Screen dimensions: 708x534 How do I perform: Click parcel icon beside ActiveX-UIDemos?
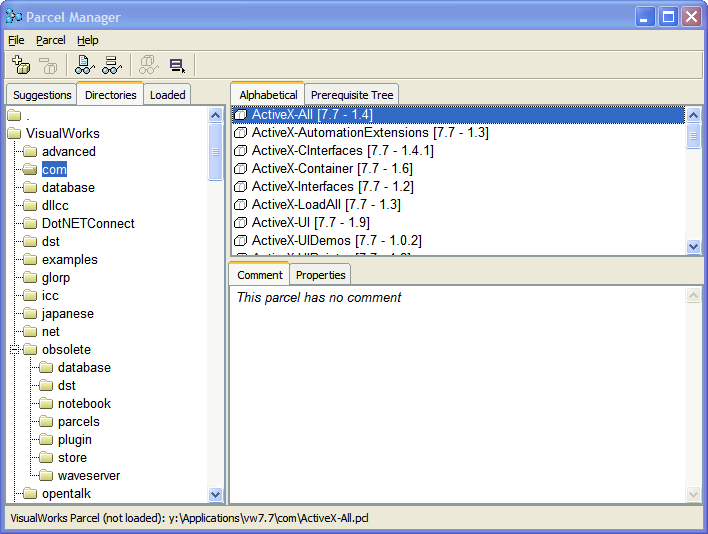pyautogui.click(x=241, y=241)
